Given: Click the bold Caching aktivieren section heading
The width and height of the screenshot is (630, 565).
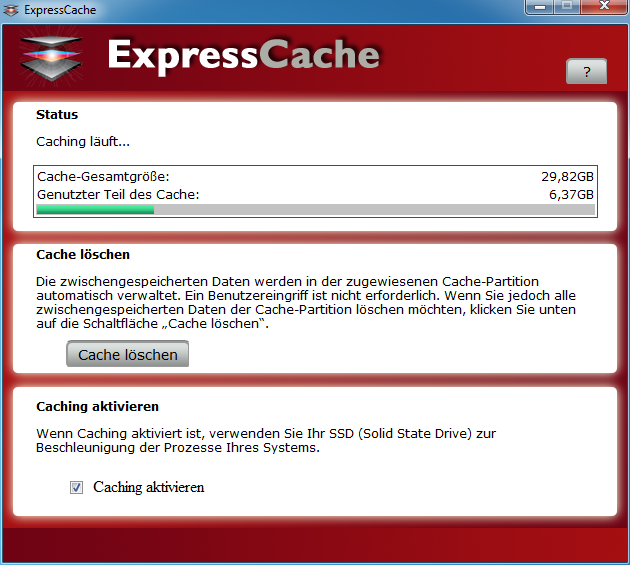Looking at the screenshot, I should click(98, 407).
